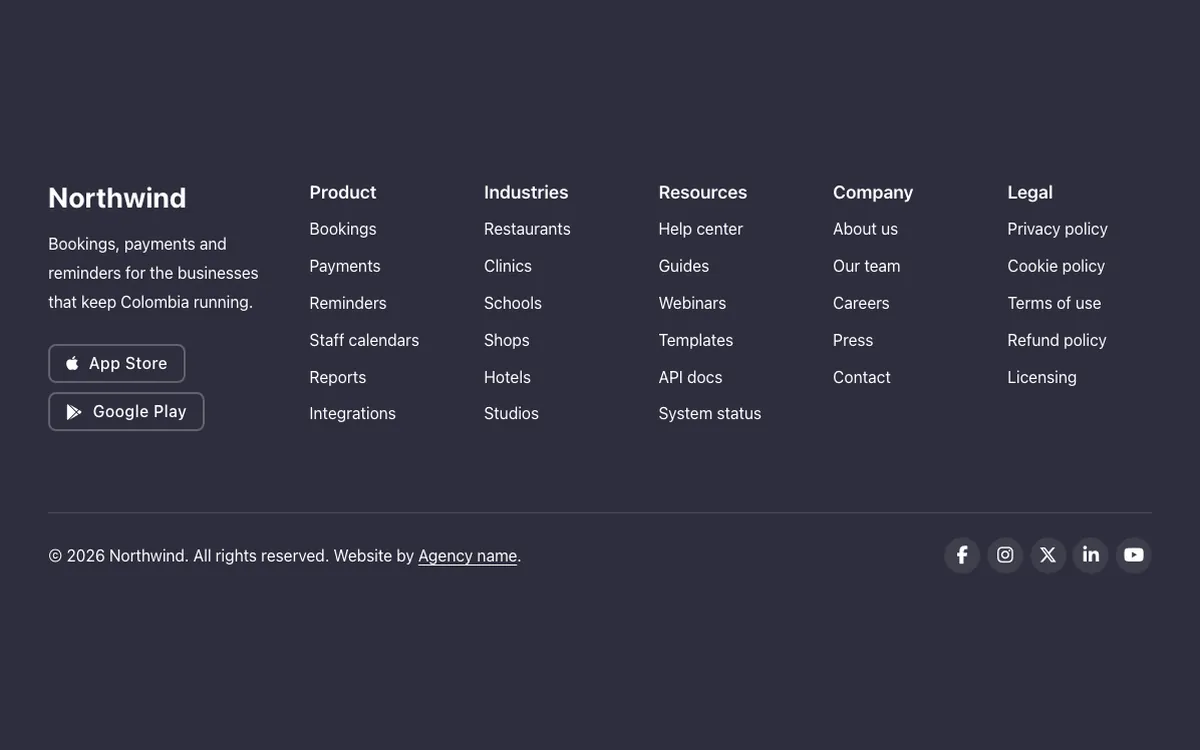Open the Facebook social icon
1200x750 pixels.
tap(962, 555)
